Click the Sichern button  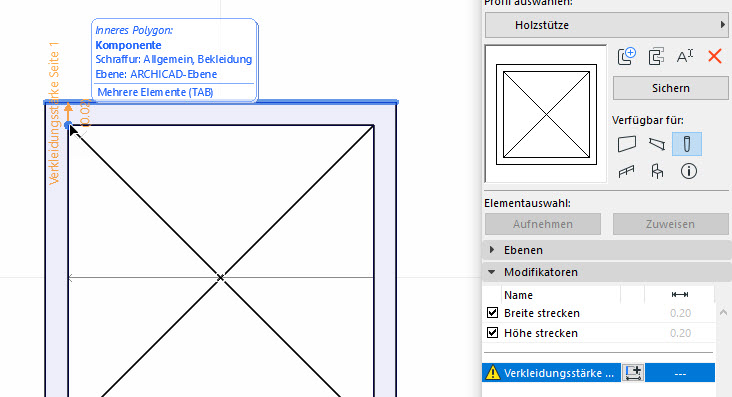pyautogui.click(x=670, y=88)
